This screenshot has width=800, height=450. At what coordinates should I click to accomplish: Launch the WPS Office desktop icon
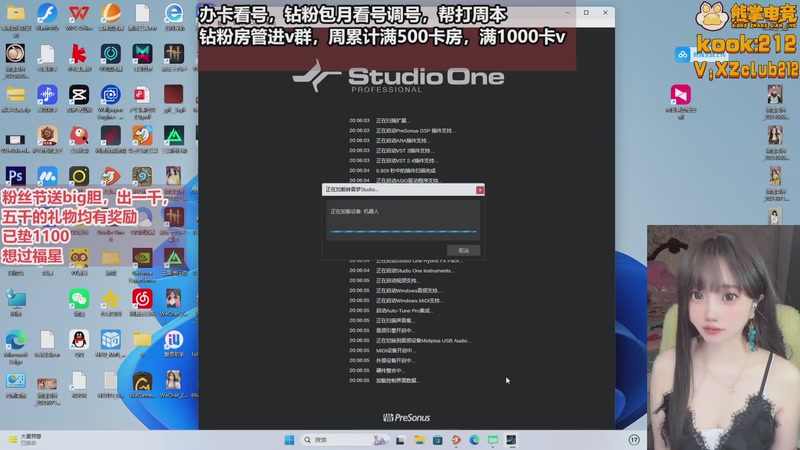[x=79, y=14]
